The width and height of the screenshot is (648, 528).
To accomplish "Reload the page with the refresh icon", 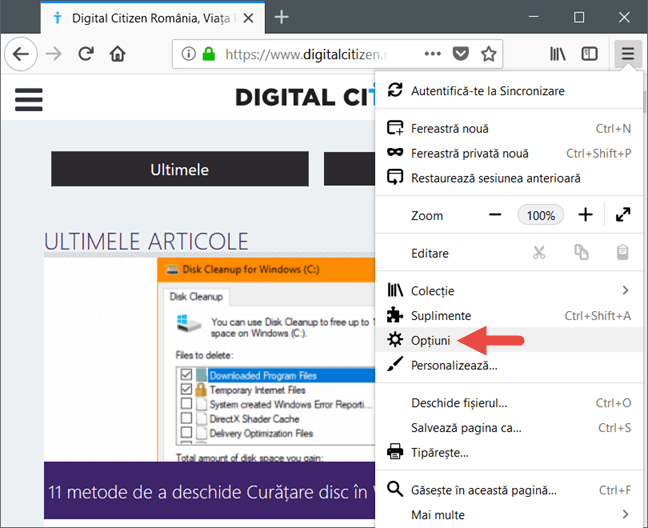I will click(x=86, y=54).
